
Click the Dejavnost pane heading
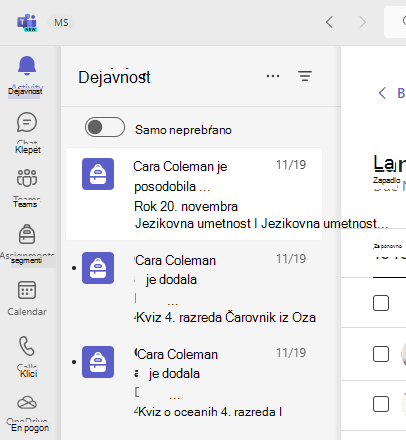coord(114,77)
